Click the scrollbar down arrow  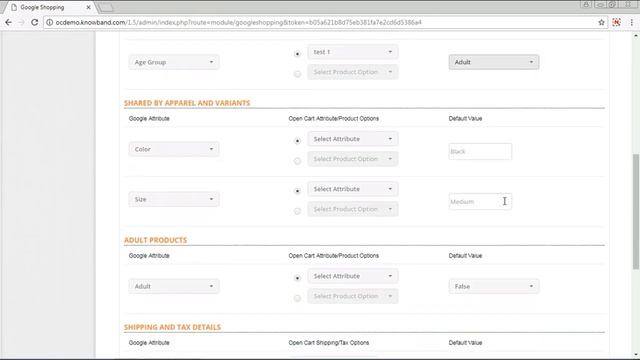point(636,354)
